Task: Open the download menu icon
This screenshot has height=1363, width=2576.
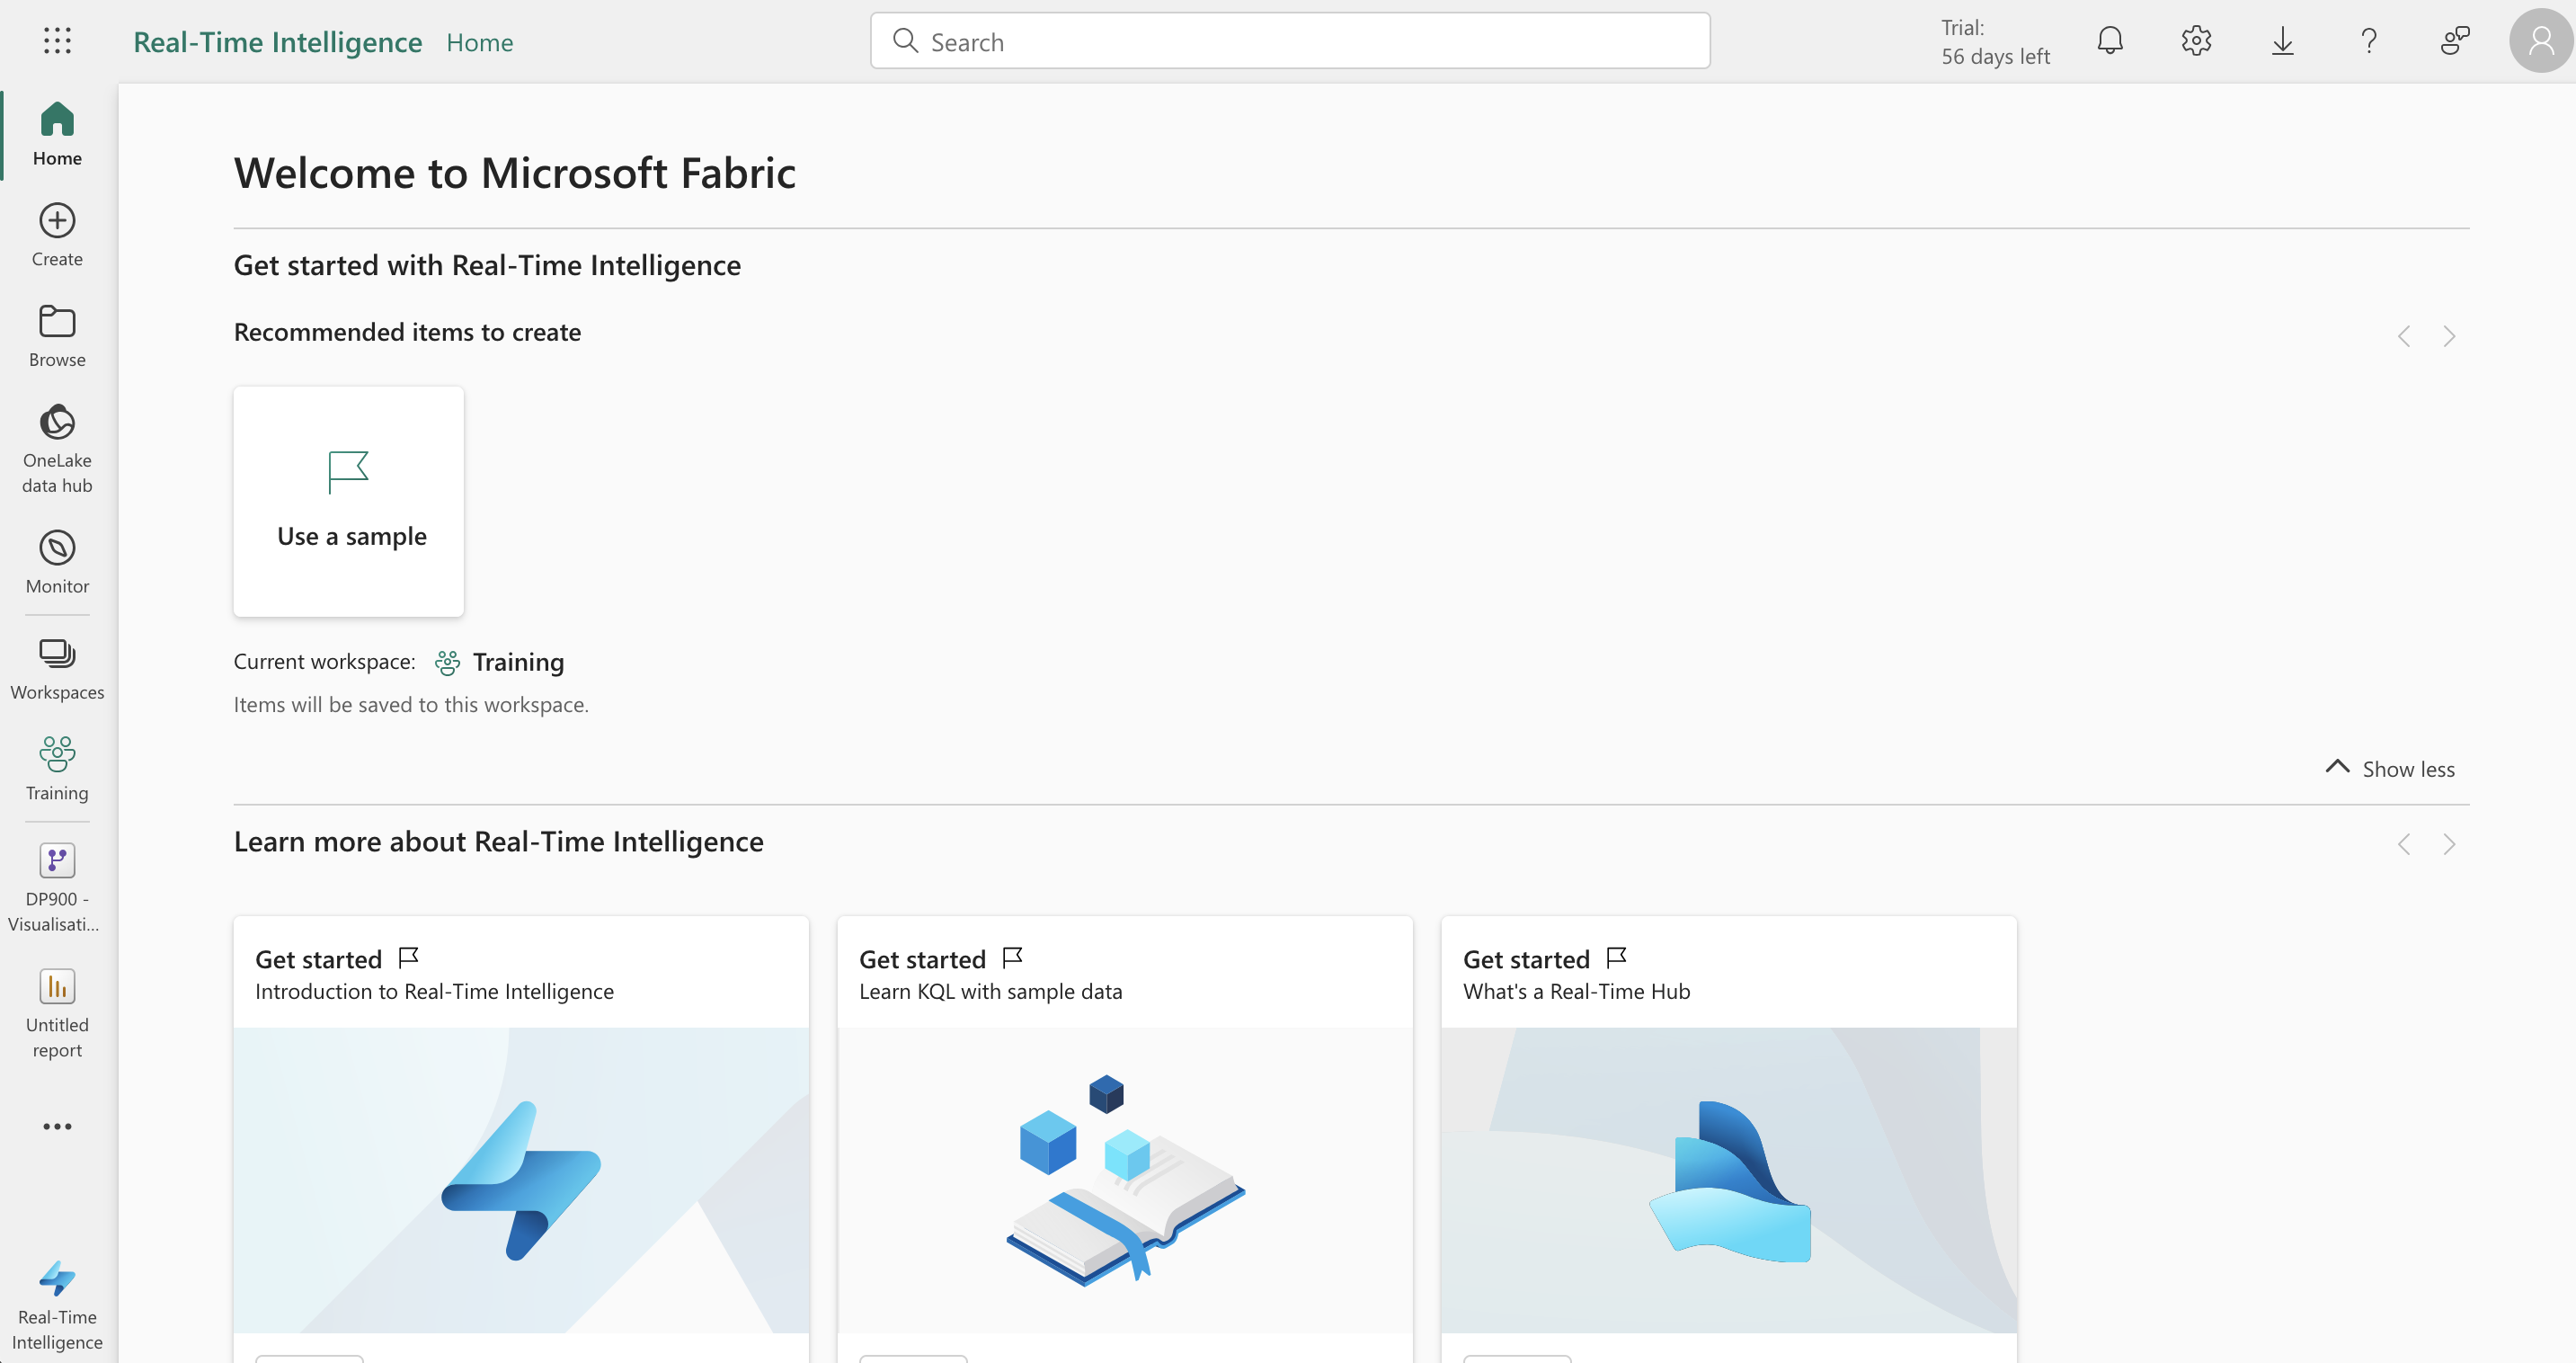Action: click(x=2282, y=41)
